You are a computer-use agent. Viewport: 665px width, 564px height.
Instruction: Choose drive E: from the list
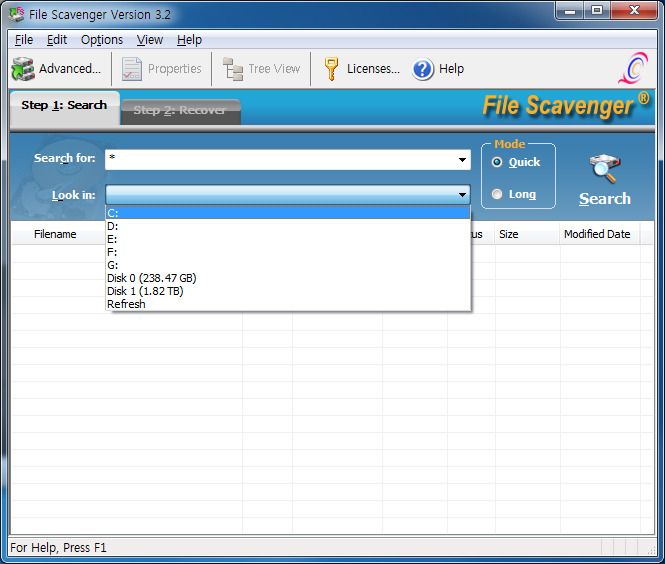(x=288, y=239)
